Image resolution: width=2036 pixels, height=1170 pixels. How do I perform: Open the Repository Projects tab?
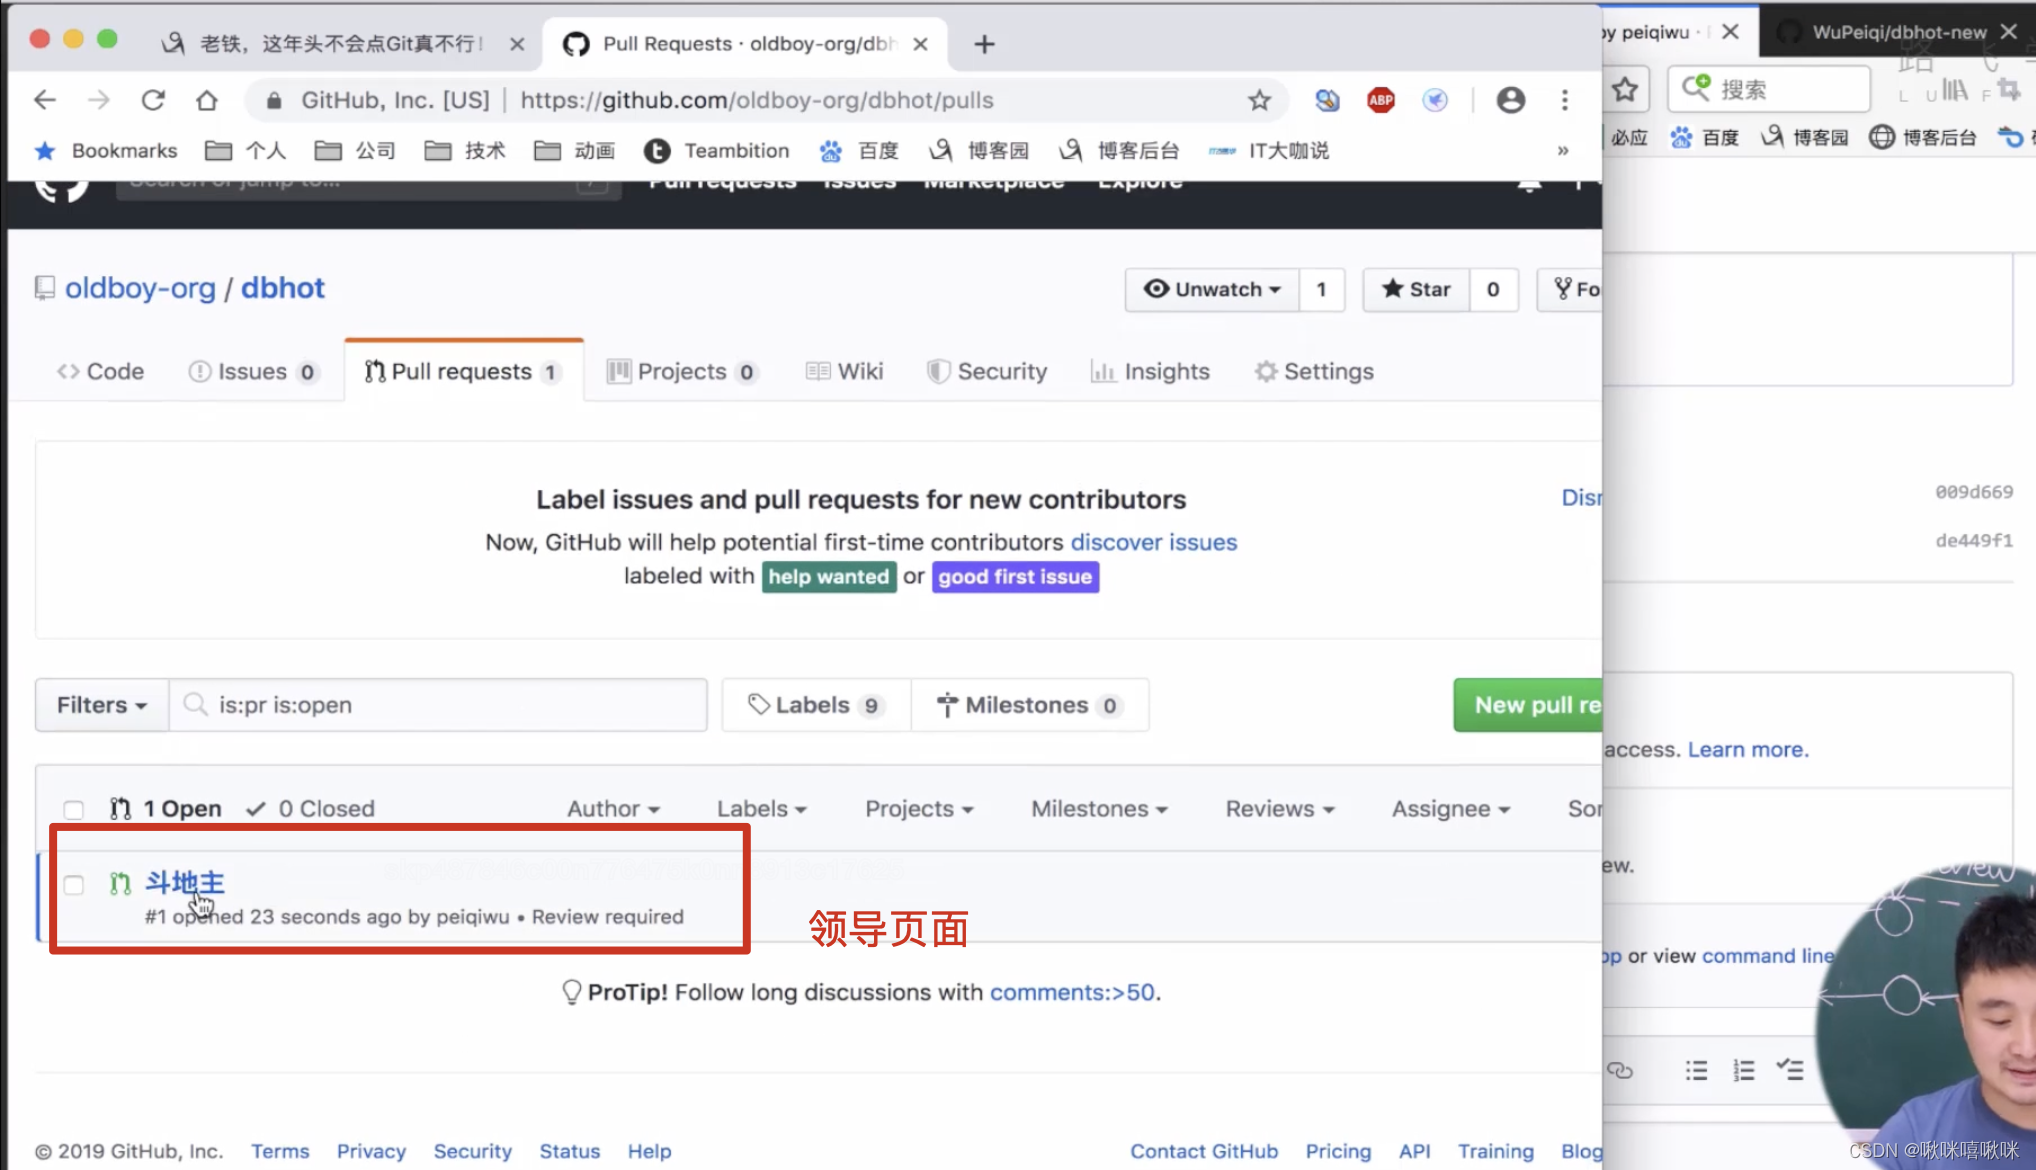point(682,372)
